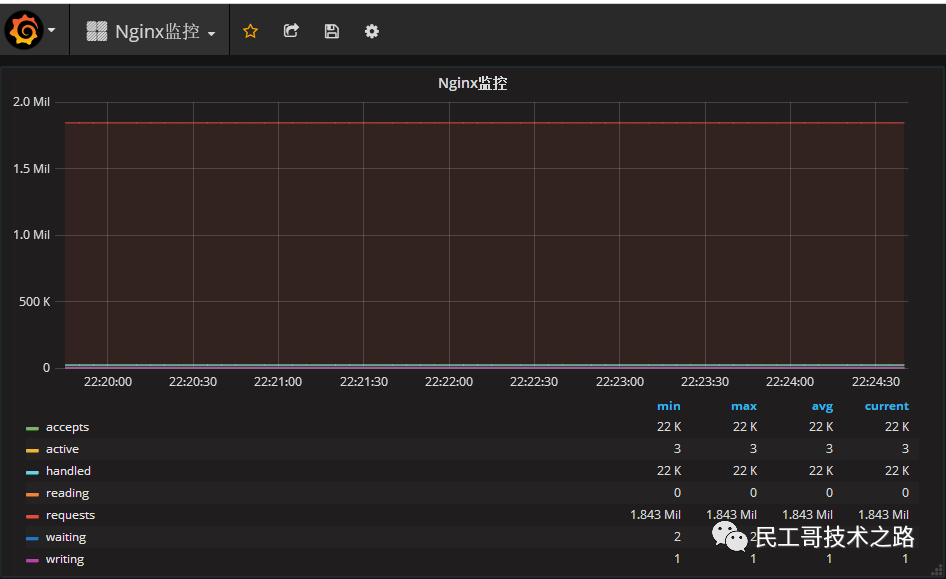Open color picker for accepts green swatch

click(x=32, y=428)
